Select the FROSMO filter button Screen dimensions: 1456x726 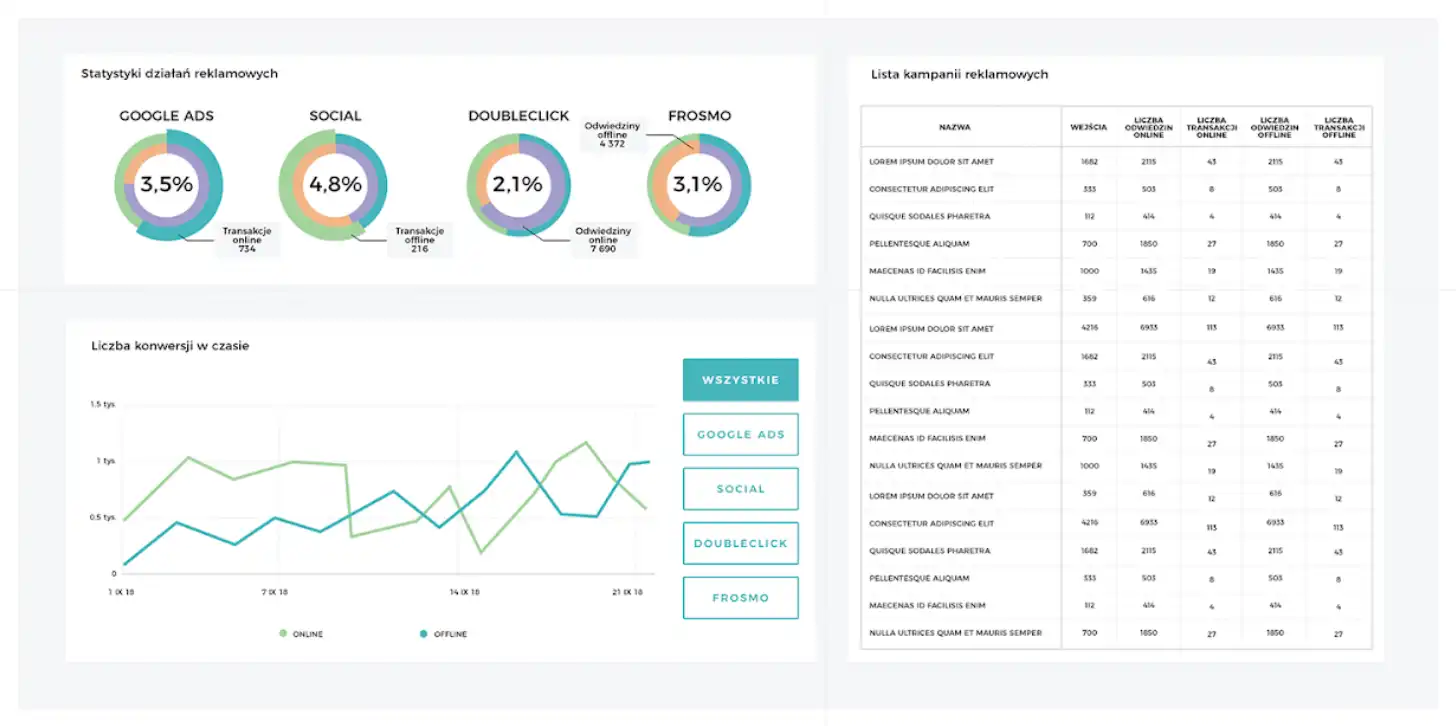pos(741,598)
